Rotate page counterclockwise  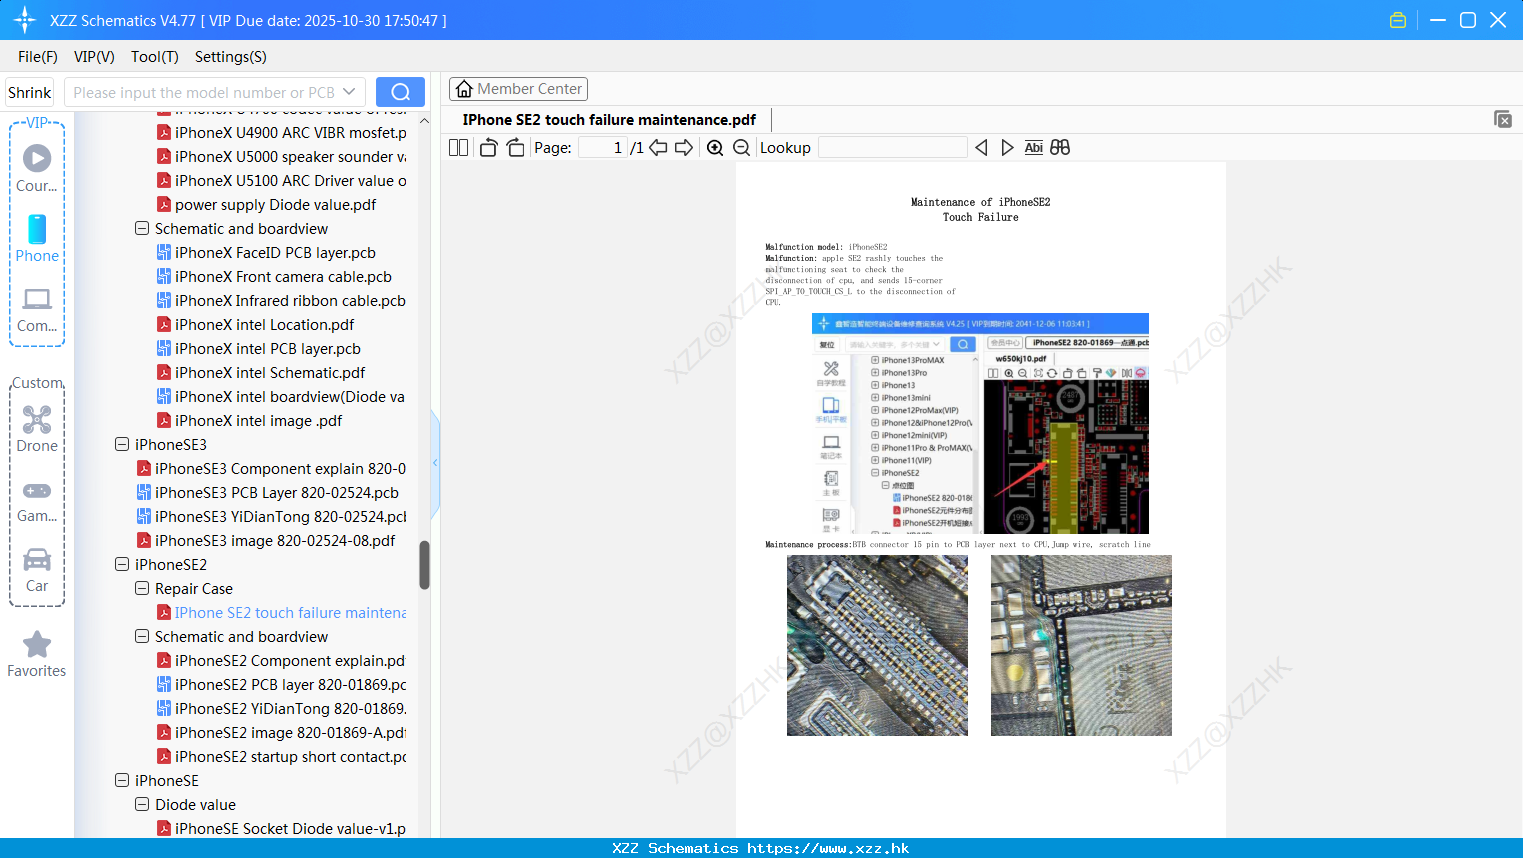[488, 148]
